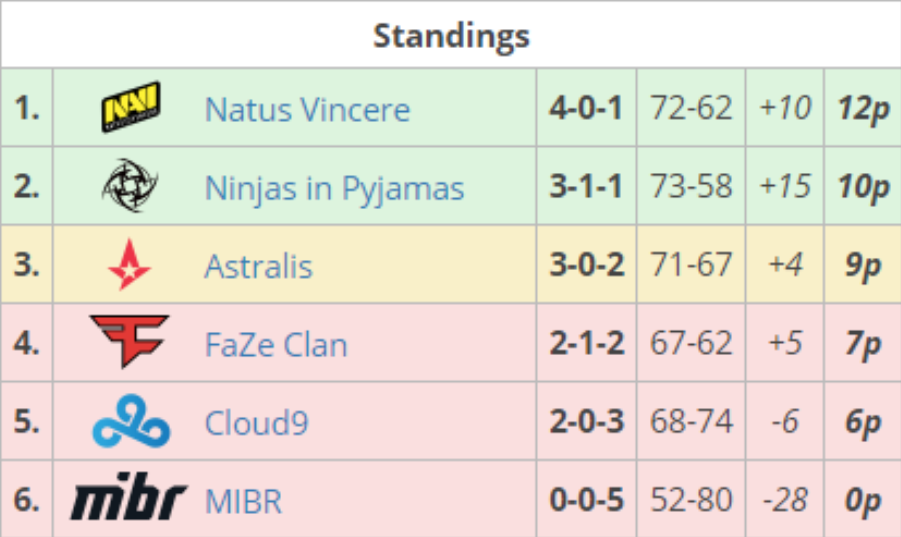Open the Astralis team link

tap(258, 266)
